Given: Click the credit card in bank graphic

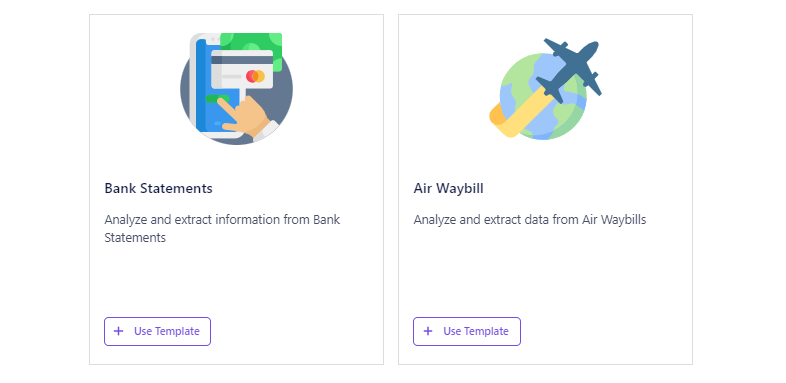Looking at the screenshot, I should coord(242,69).
